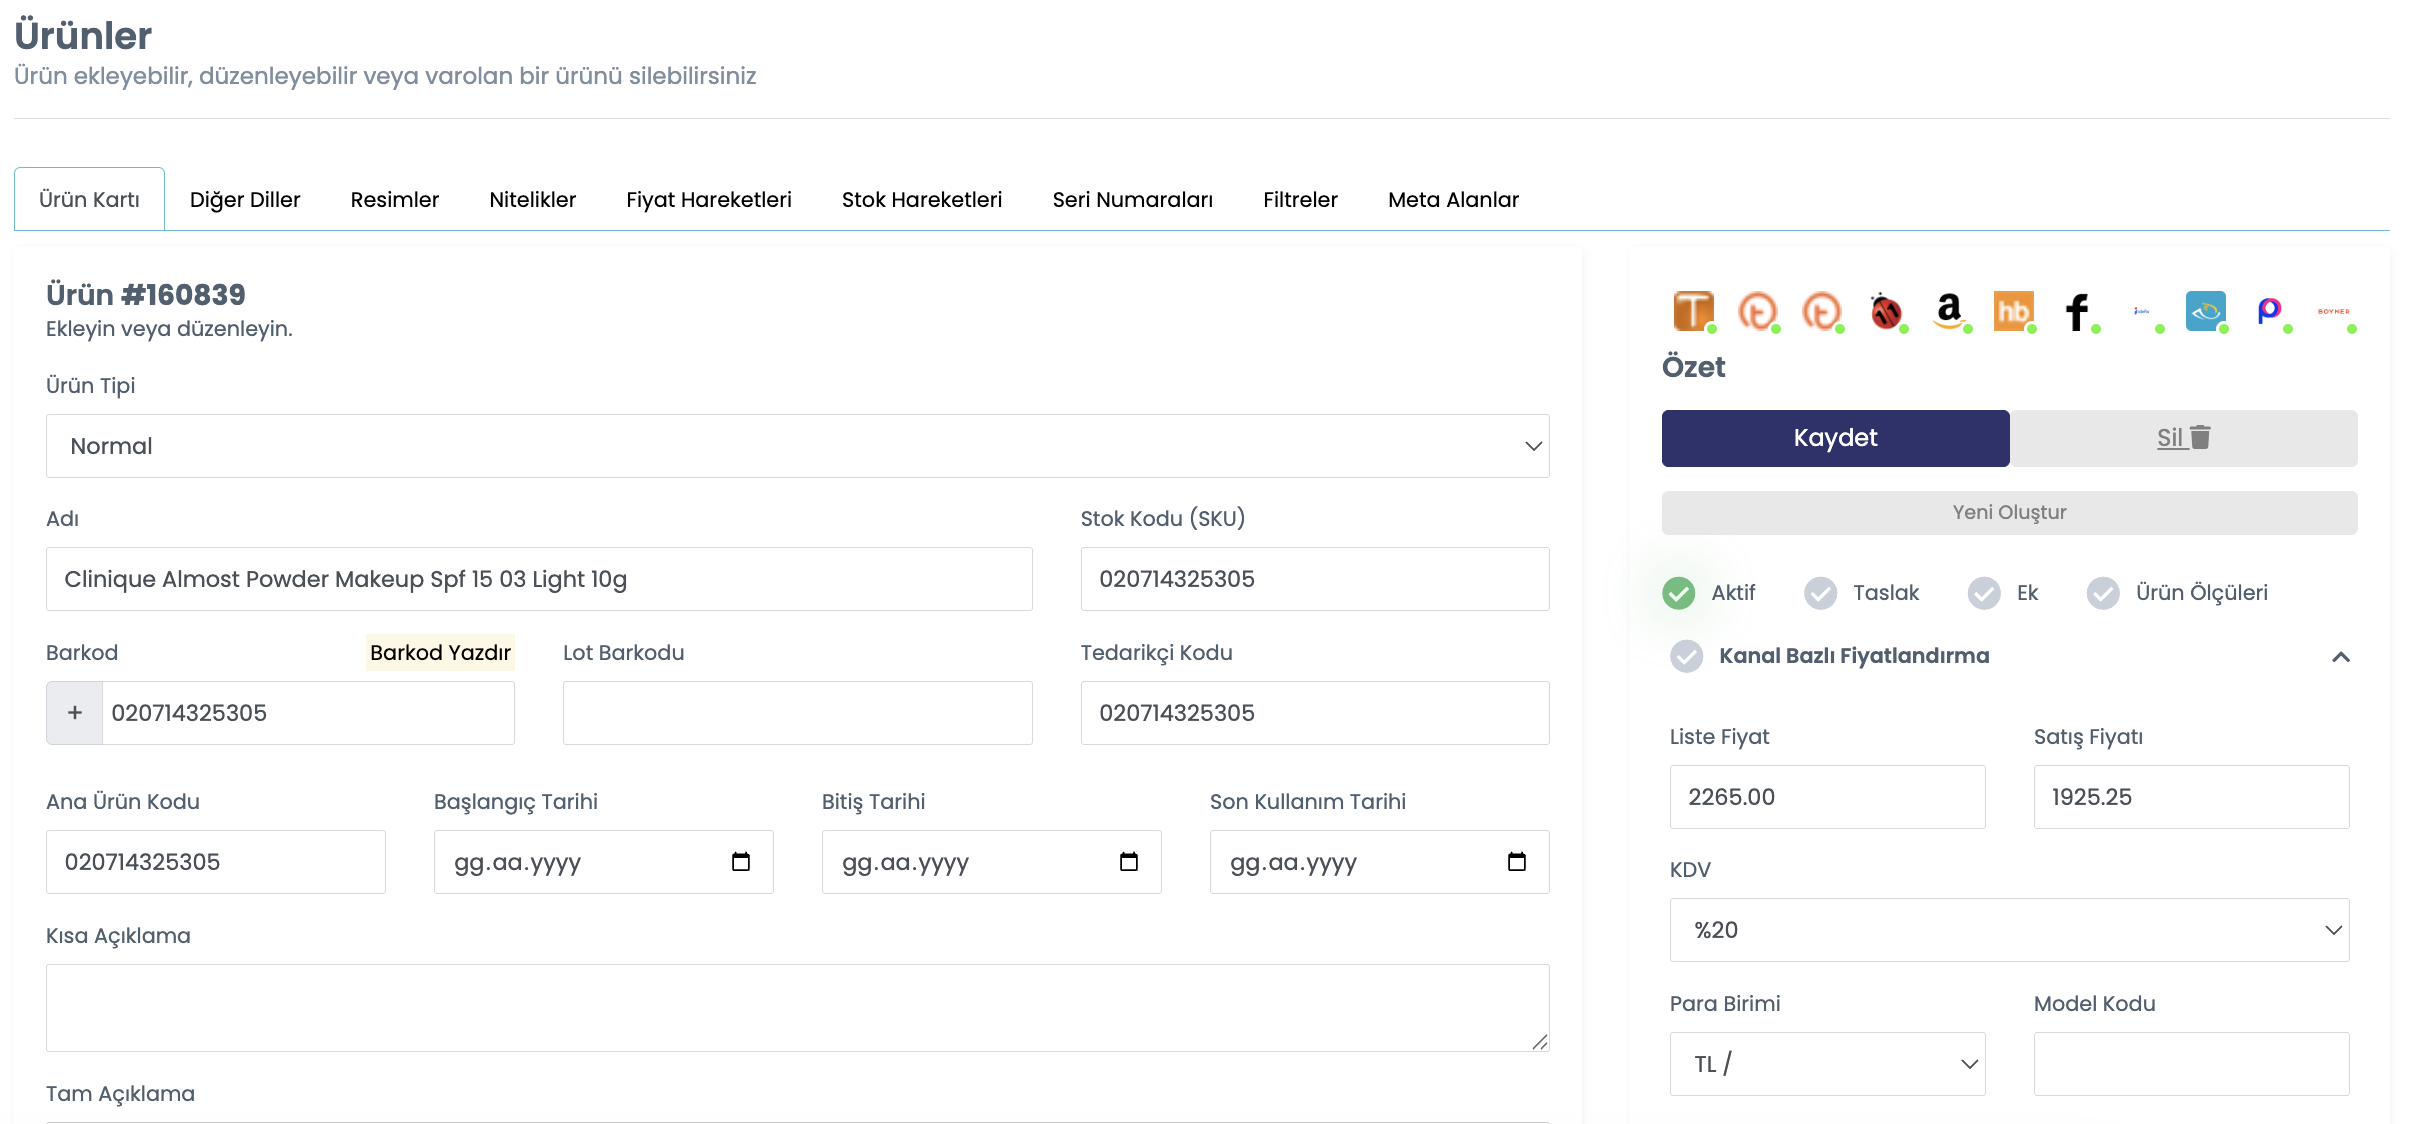Switch to the Fiyat Hareketleri tab
2428x1124 pixels.
tap(709, 200)
